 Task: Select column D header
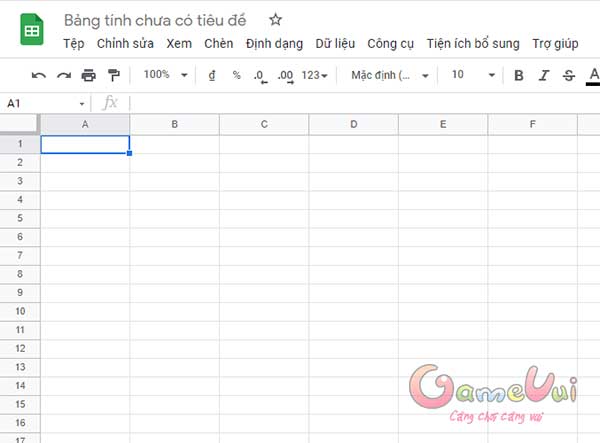click(x=354, y=124)
